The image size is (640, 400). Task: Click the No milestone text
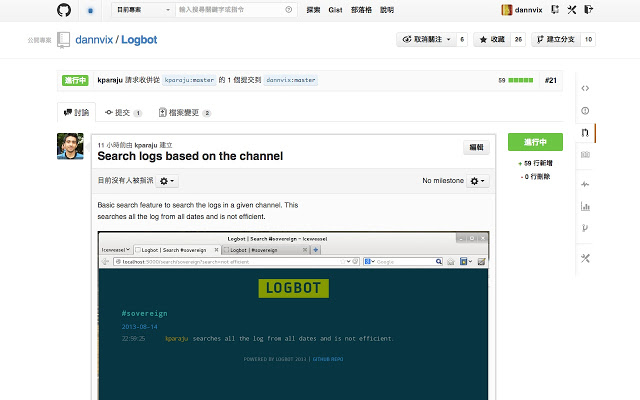tap(443, 180)
